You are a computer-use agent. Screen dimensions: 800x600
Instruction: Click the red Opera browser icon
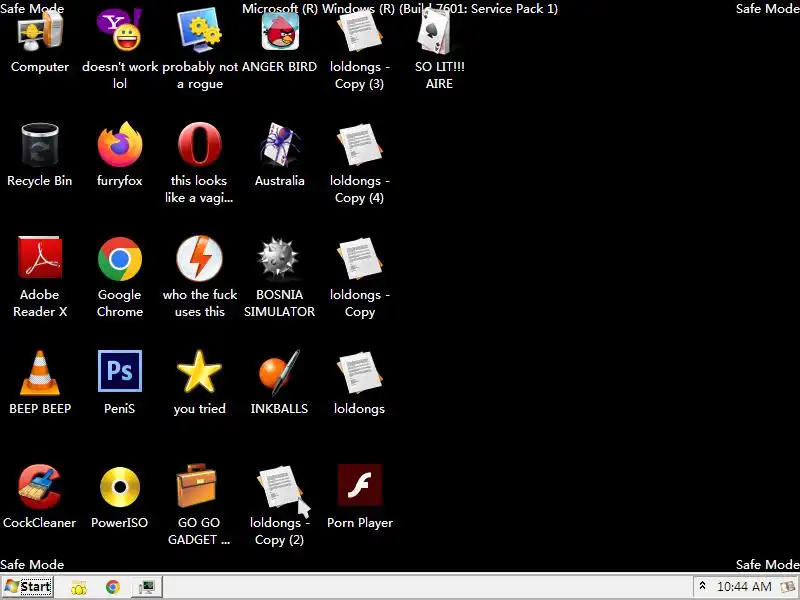click(x=199, y=144)
